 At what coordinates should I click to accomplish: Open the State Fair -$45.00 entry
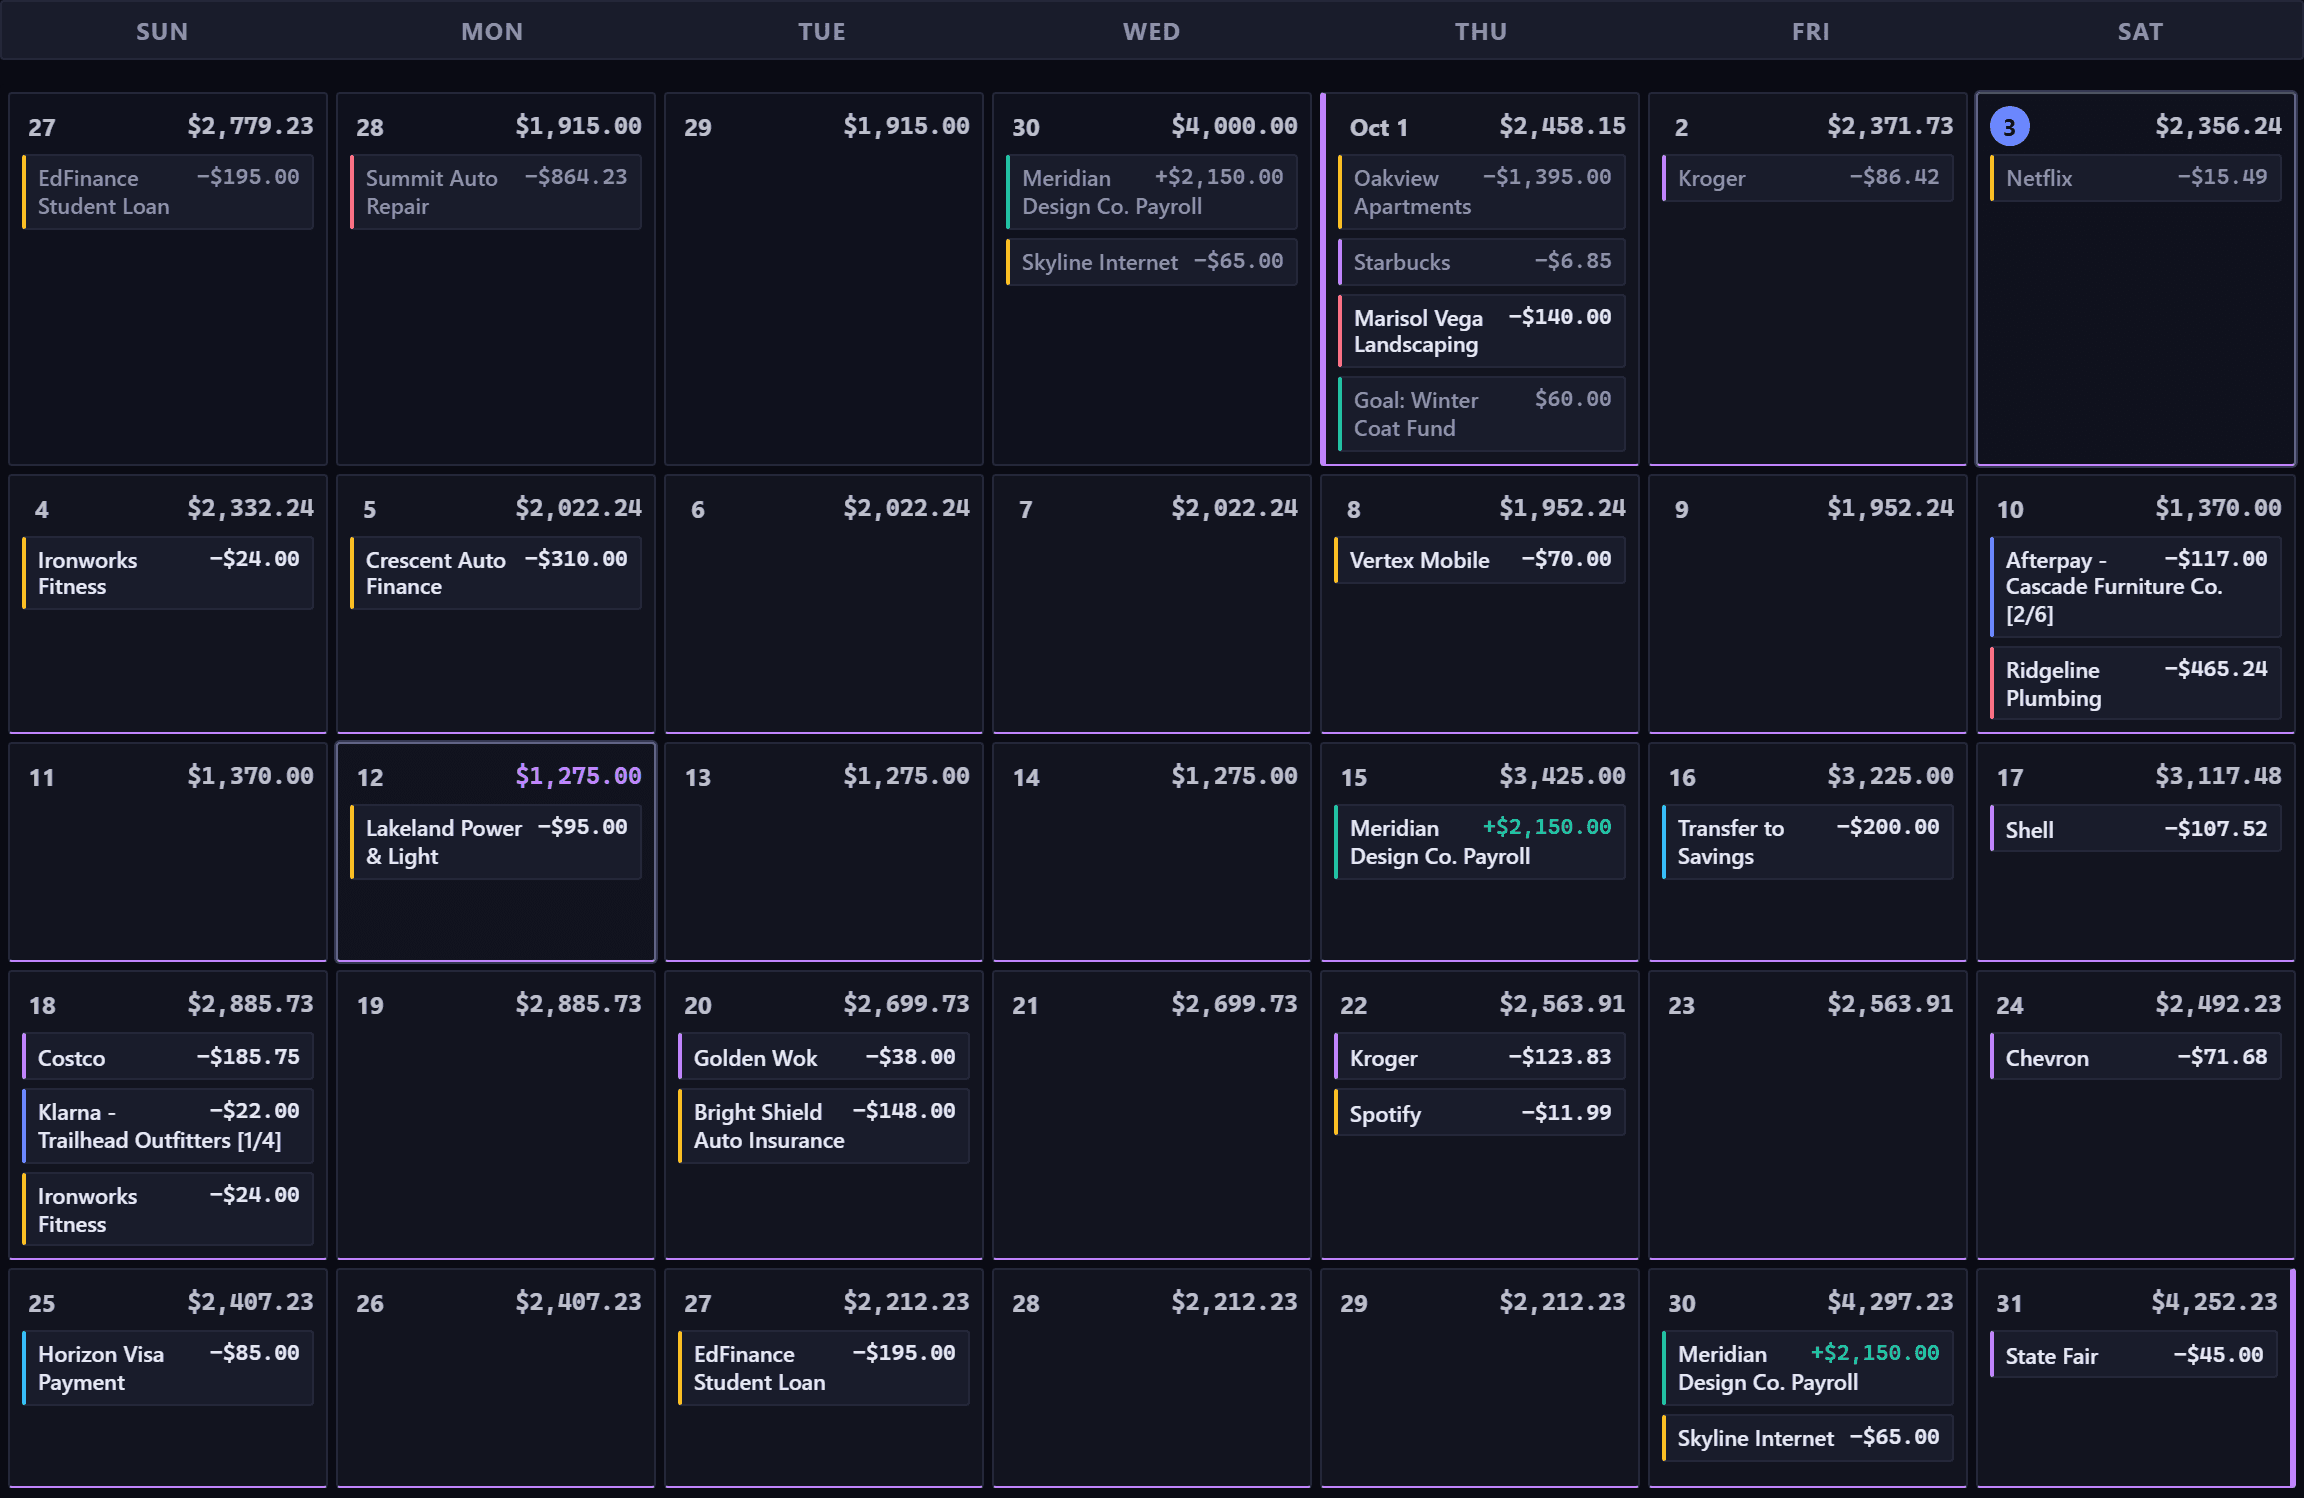click(x=2133, y=1356)
